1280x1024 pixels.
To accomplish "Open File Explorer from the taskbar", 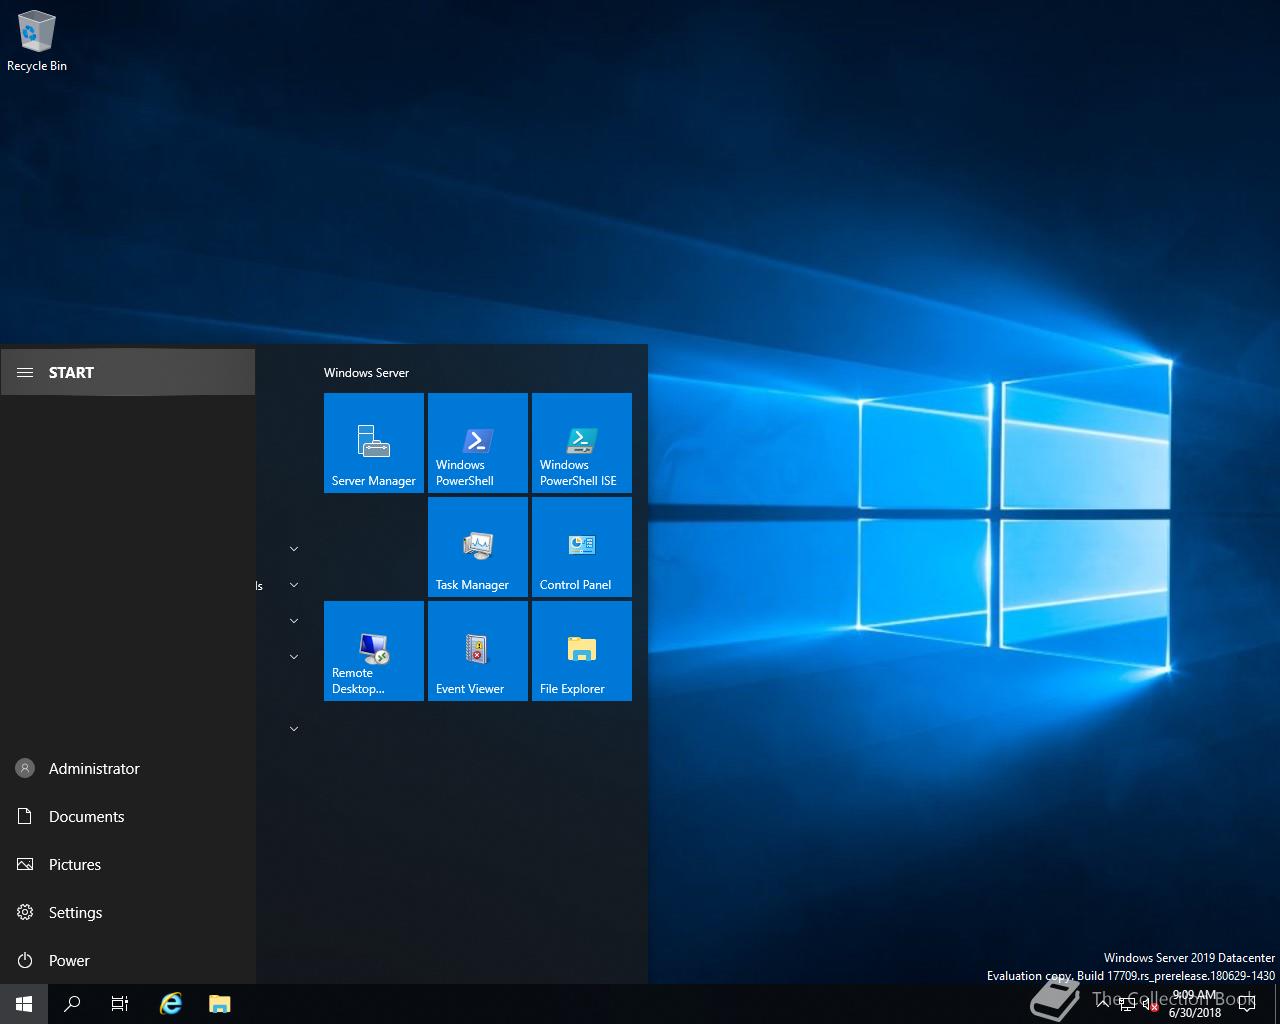I will (x=220, y=1004).
